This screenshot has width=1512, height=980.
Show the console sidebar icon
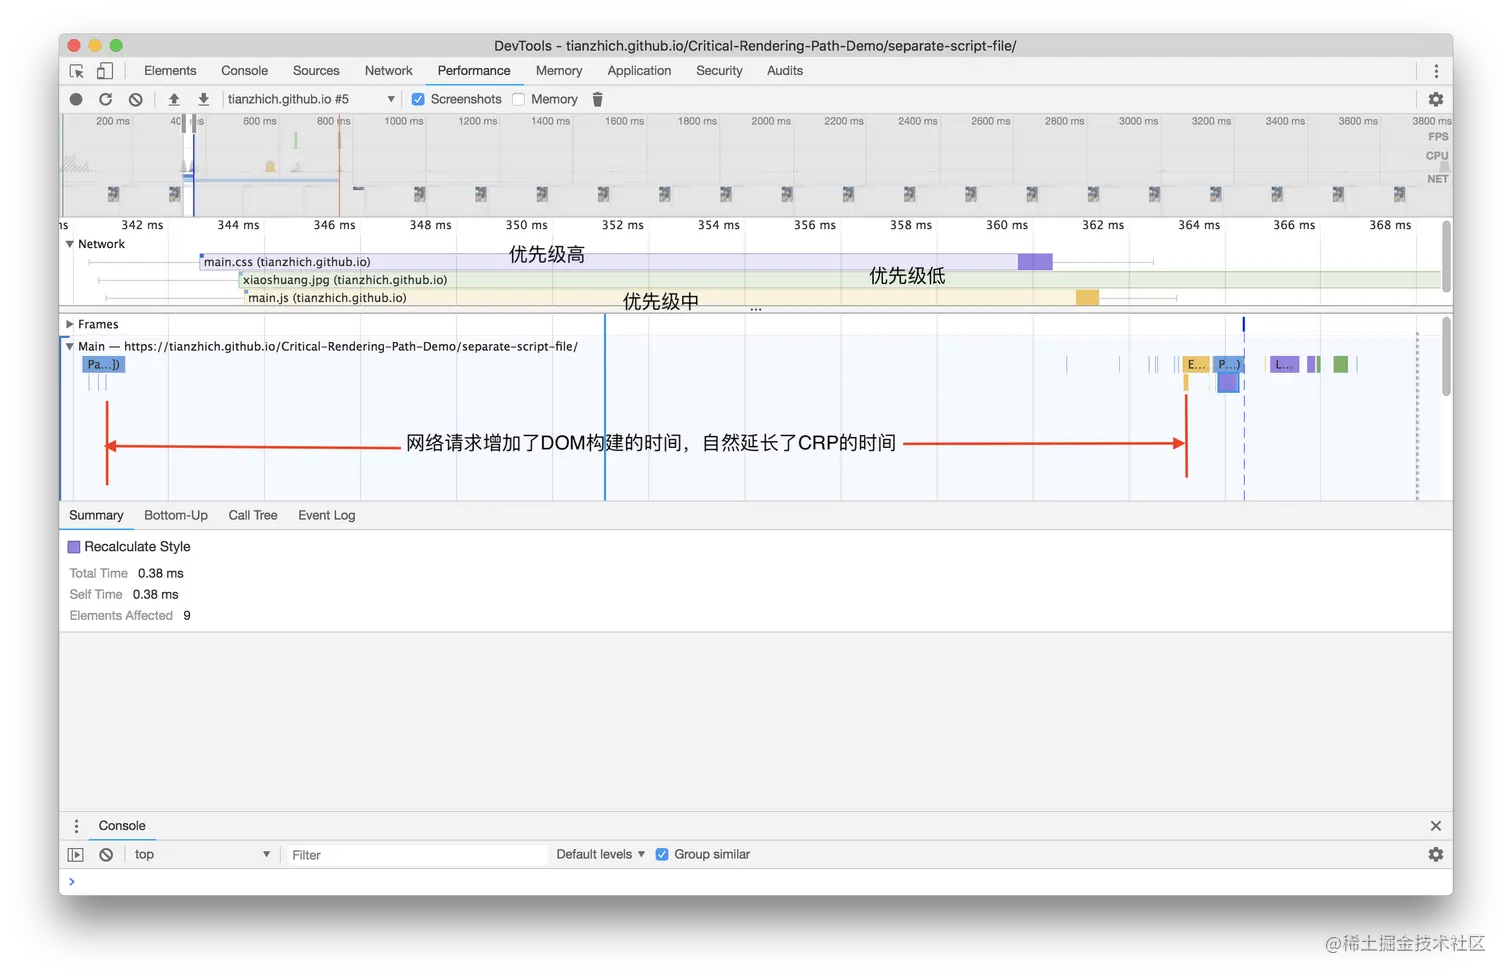(75, 854)
